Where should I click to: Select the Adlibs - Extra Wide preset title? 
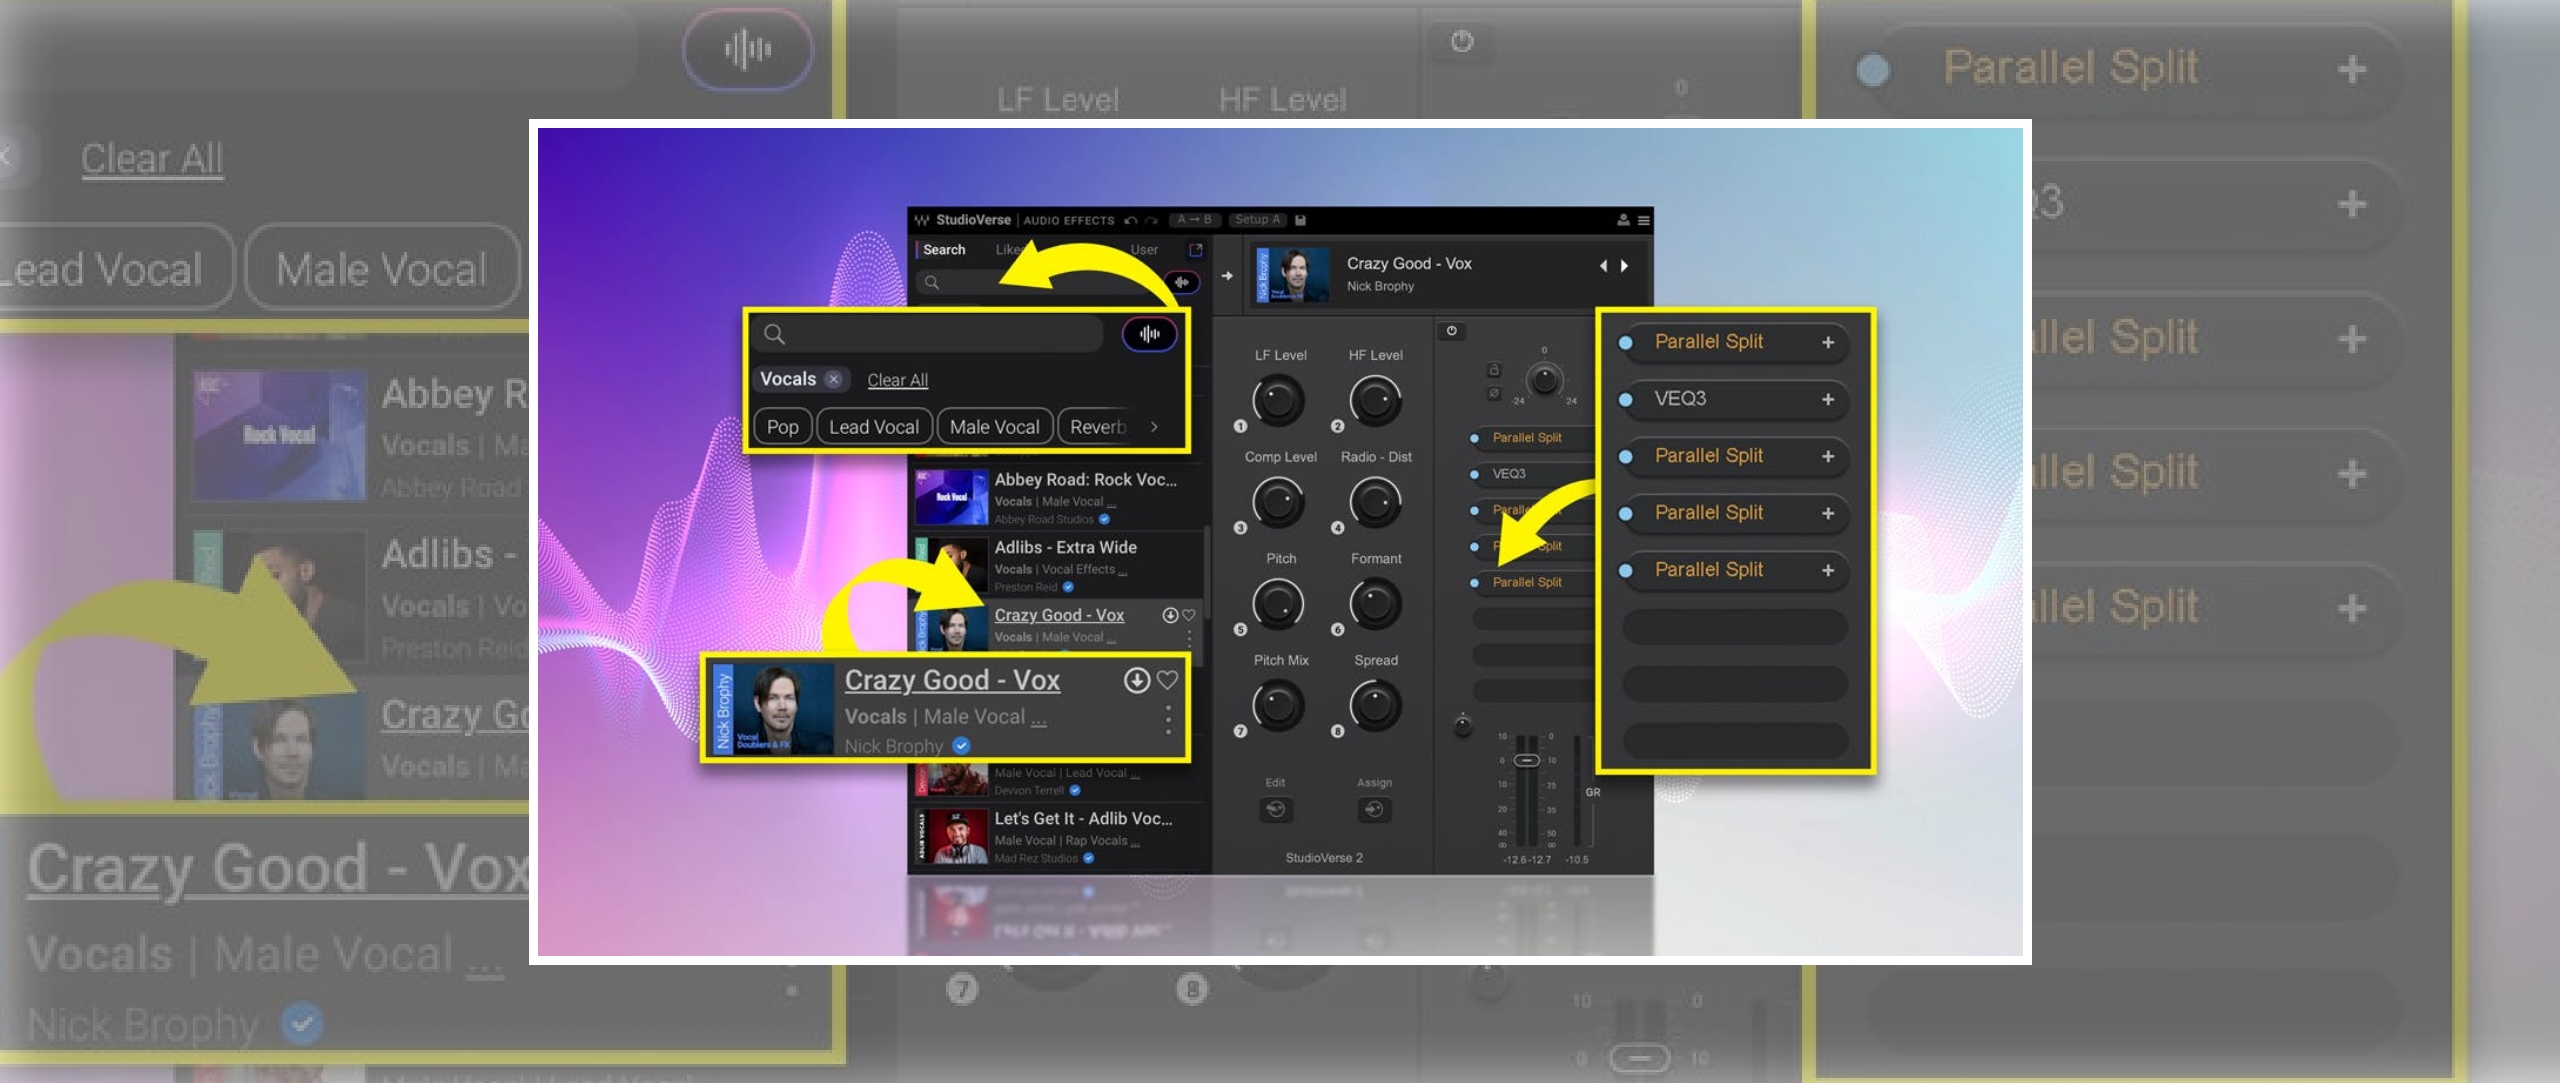1065,548
